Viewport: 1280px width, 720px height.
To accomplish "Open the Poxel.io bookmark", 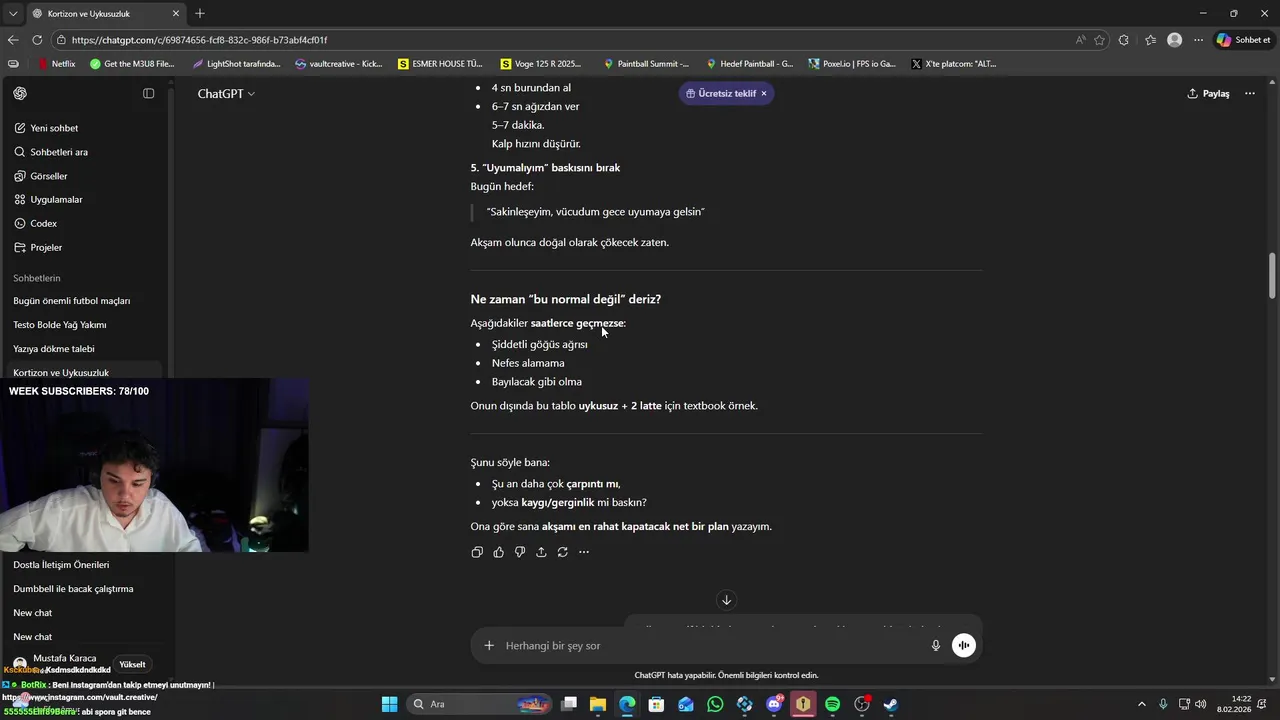I will click(852, 64).
